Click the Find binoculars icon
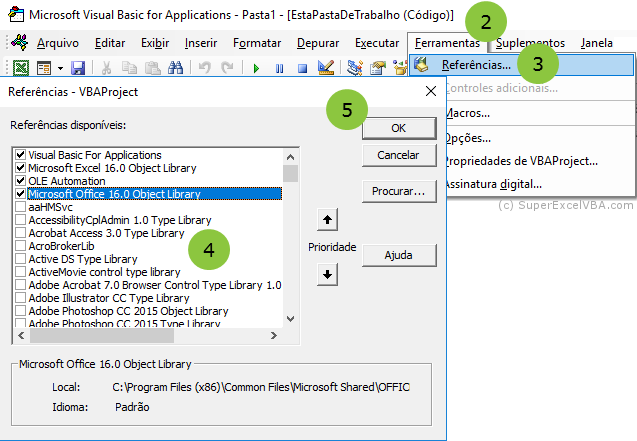Viewport: 637px width, 441px height. (x=176, y=68)
